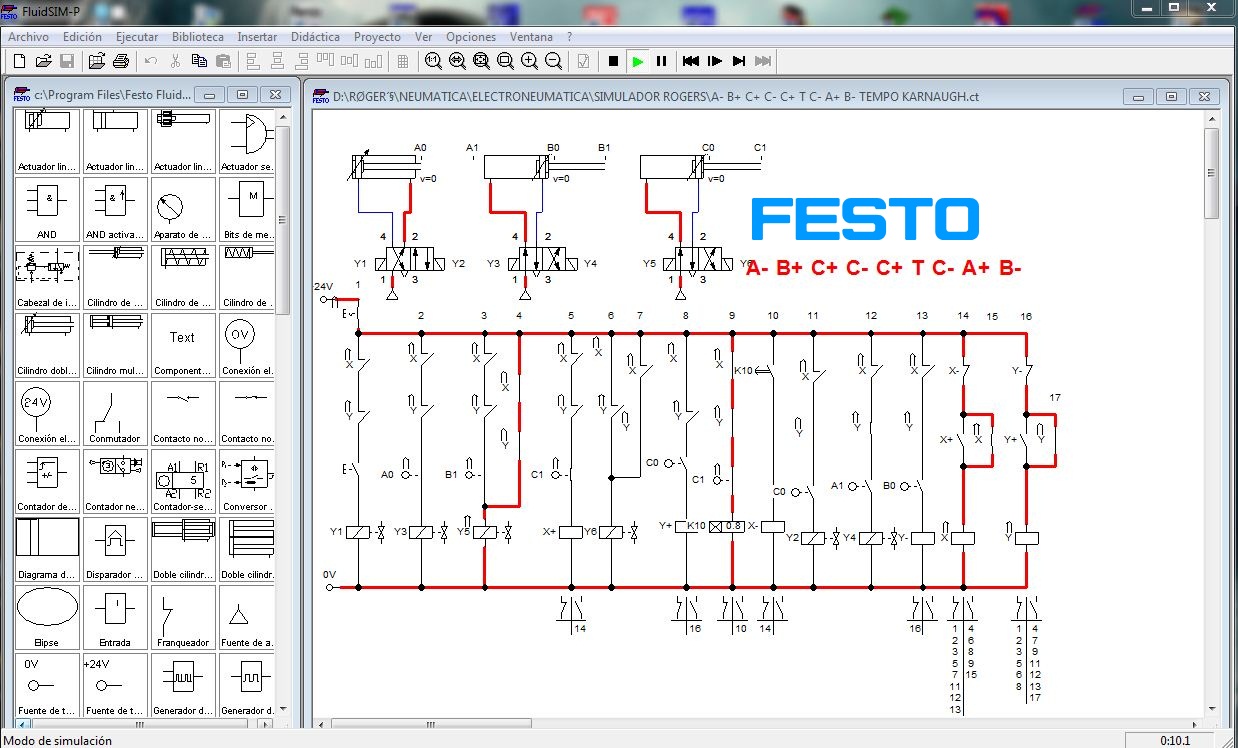Select the Franqueador component
The image size is (1238, 748).
click(183, 617)
